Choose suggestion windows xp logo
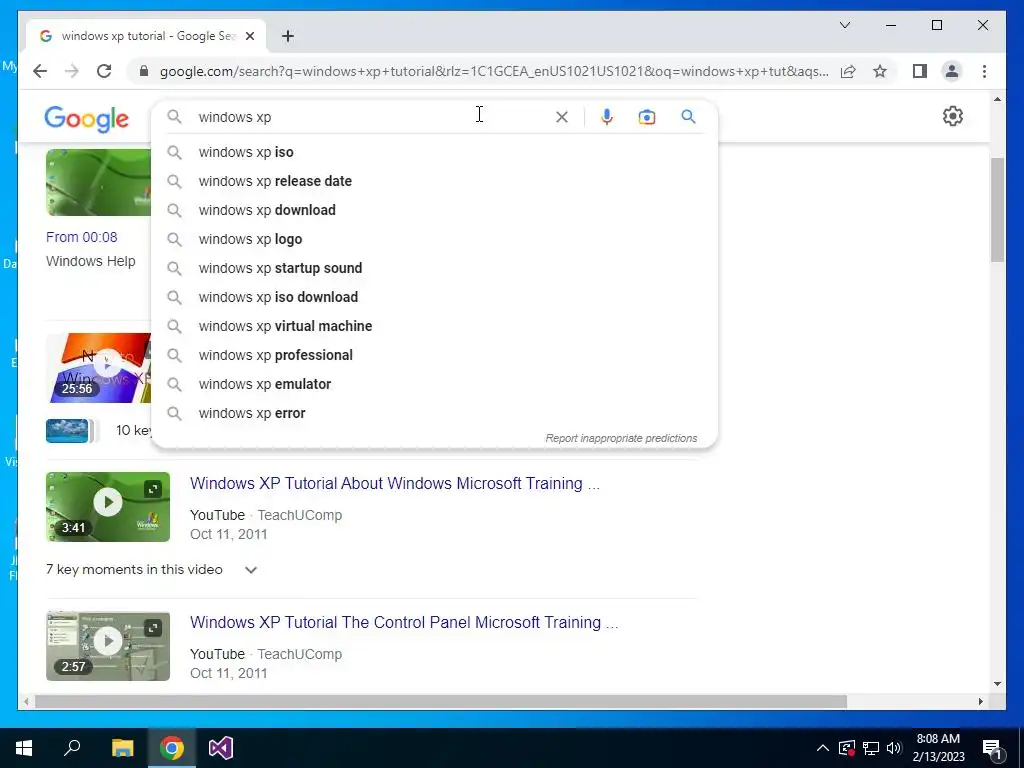The height and width of the screenshot is (768, 1024). [434, 239]
